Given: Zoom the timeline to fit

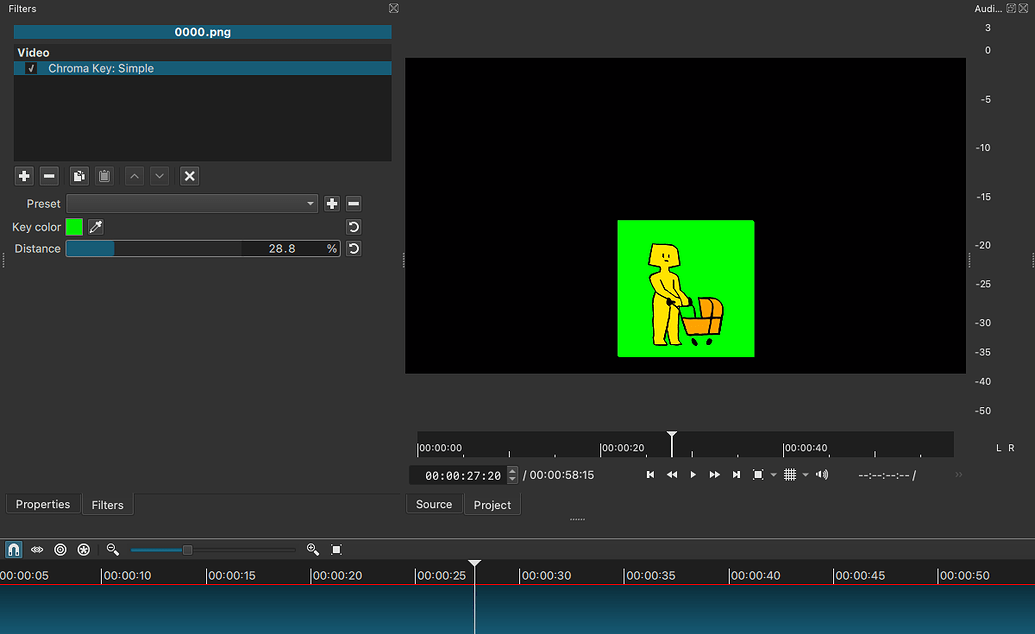Looking at the screenshot, I should (336, 549).
